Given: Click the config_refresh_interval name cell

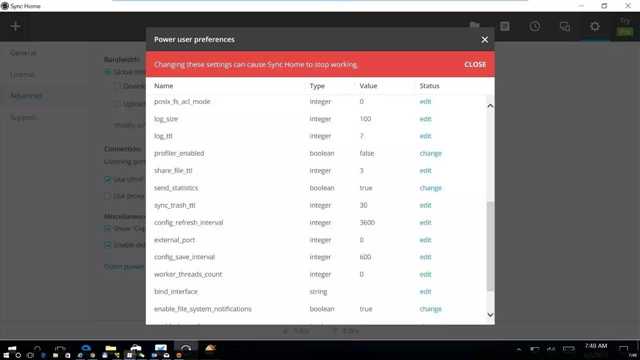Looking at the screenshot, I should (189, 222).
